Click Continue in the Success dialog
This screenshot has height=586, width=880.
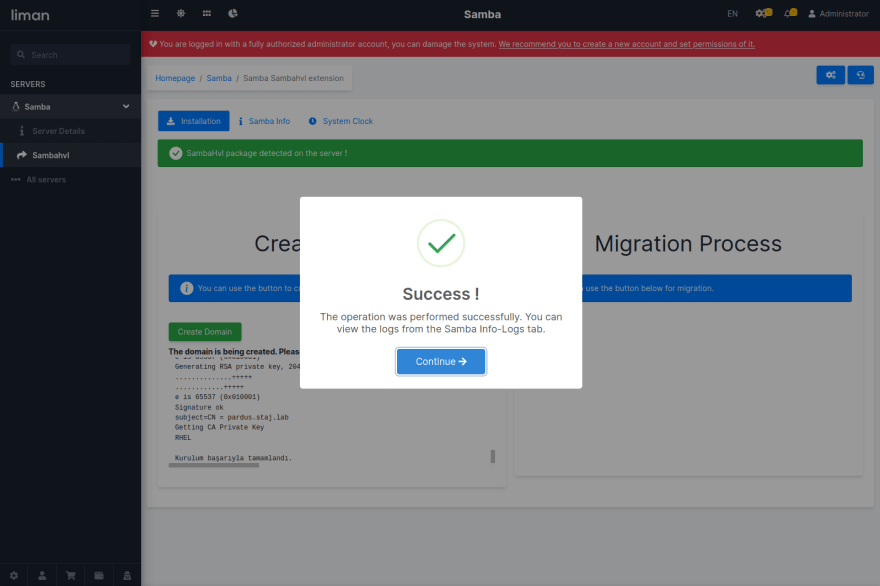(441, 362)
